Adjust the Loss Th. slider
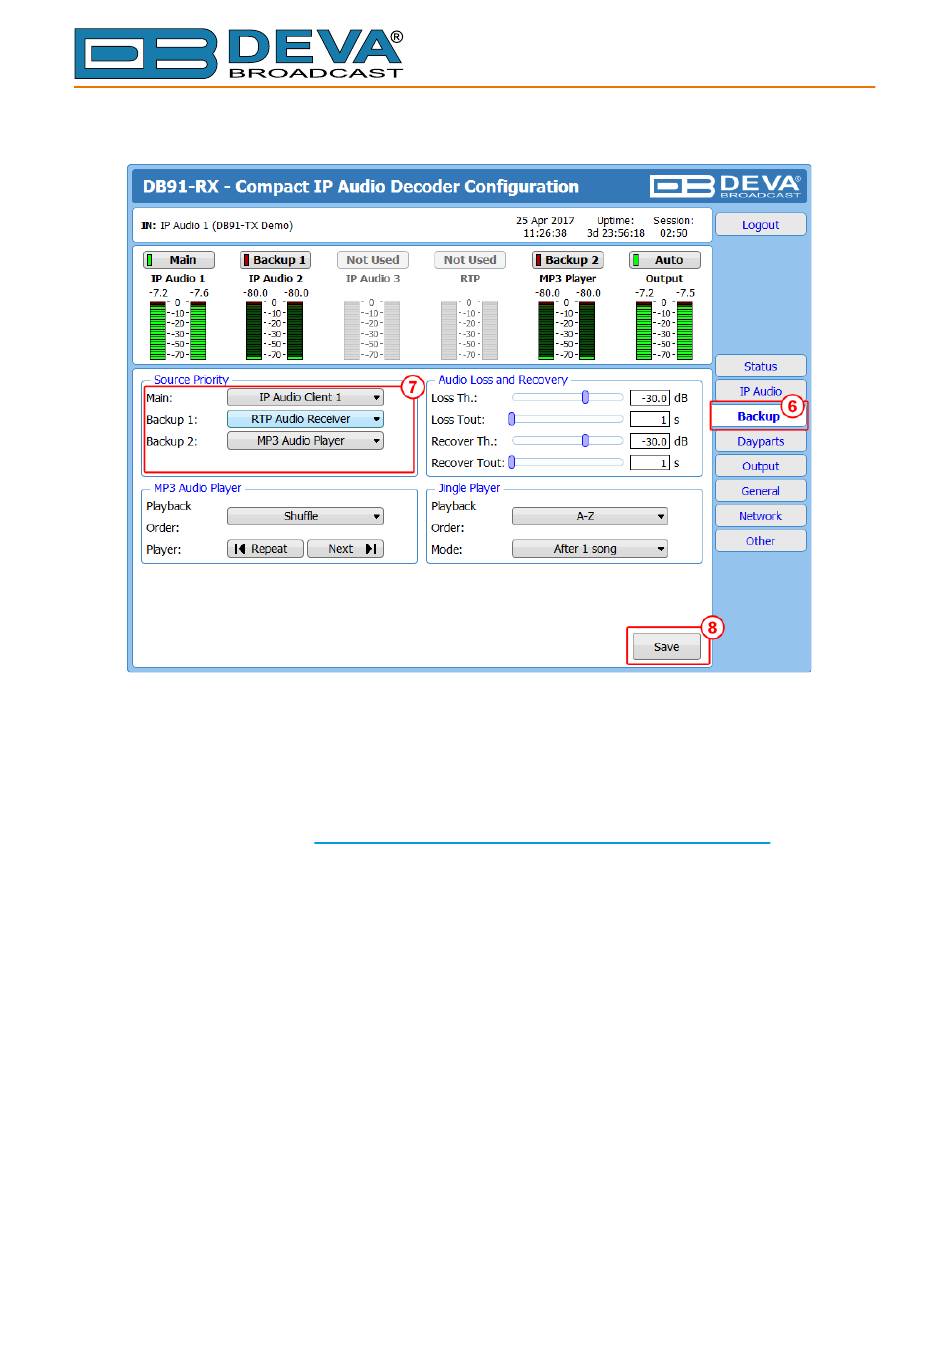This screenshot has width=950, height=1360. (x=568, y=397)
